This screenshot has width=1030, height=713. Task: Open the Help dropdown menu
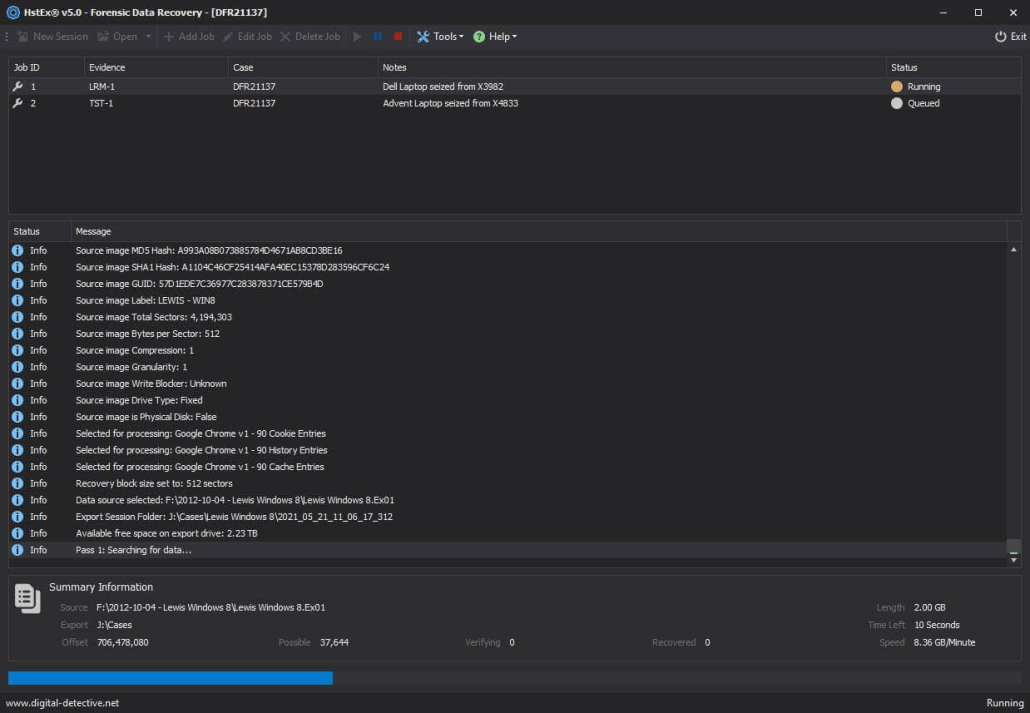tap(495, 37)
